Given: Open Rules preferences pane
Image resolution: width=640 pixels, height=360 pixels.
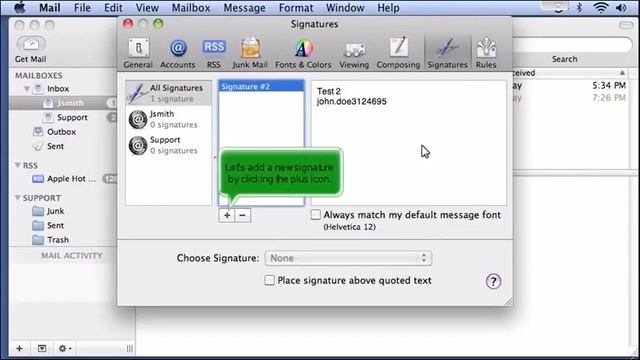Looking at the screenshot, I should pos(486,53).
